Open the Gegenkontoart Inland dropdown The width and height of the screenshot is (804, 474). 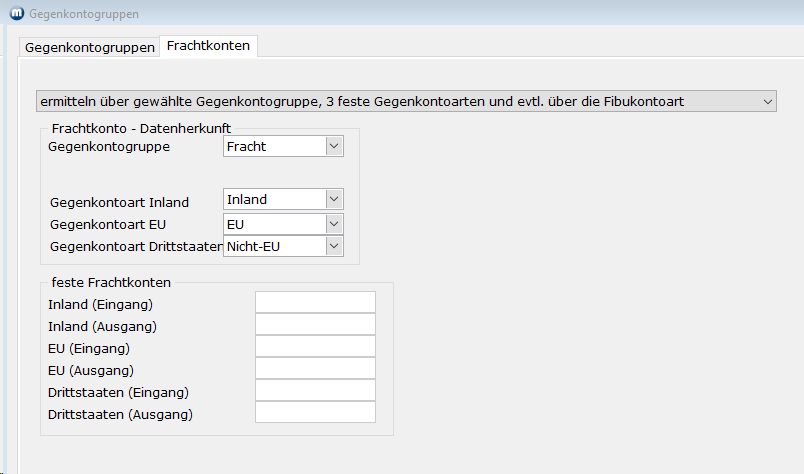pos(284,199)
